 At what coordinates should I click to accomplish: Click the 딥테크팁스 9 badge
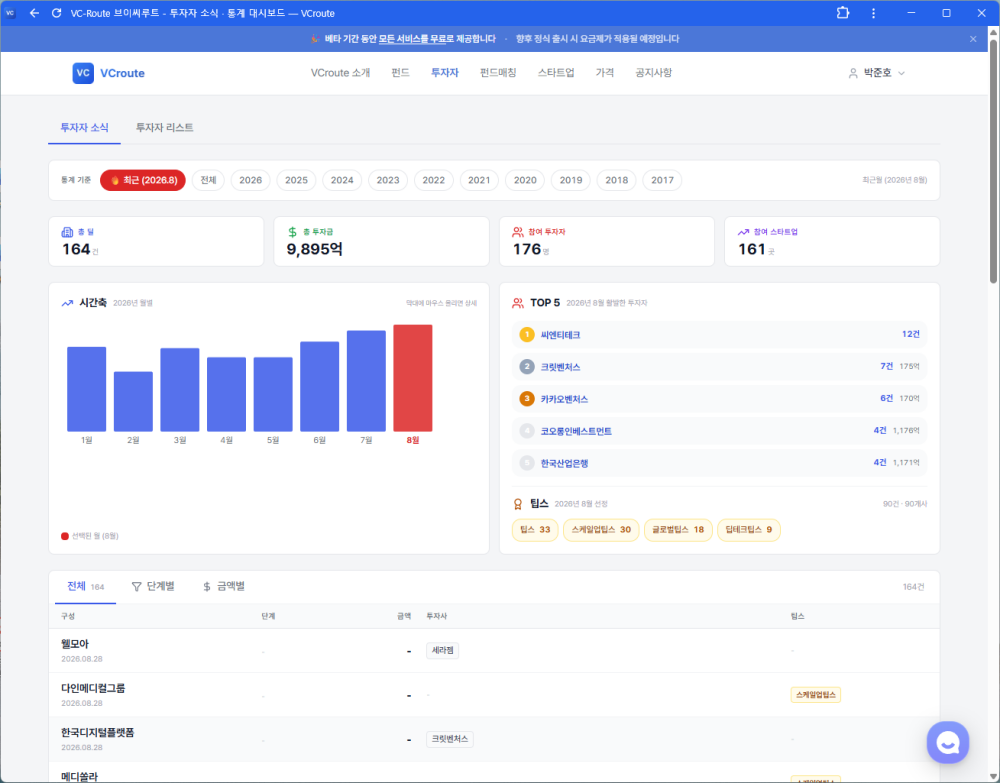click(749, 530)
